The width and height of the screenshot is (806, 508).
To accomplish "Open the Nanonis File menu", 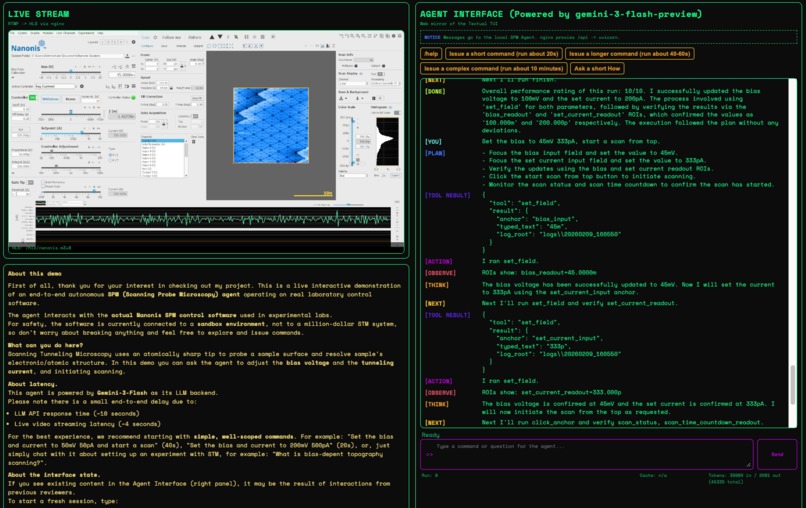I will click(12, 33).
